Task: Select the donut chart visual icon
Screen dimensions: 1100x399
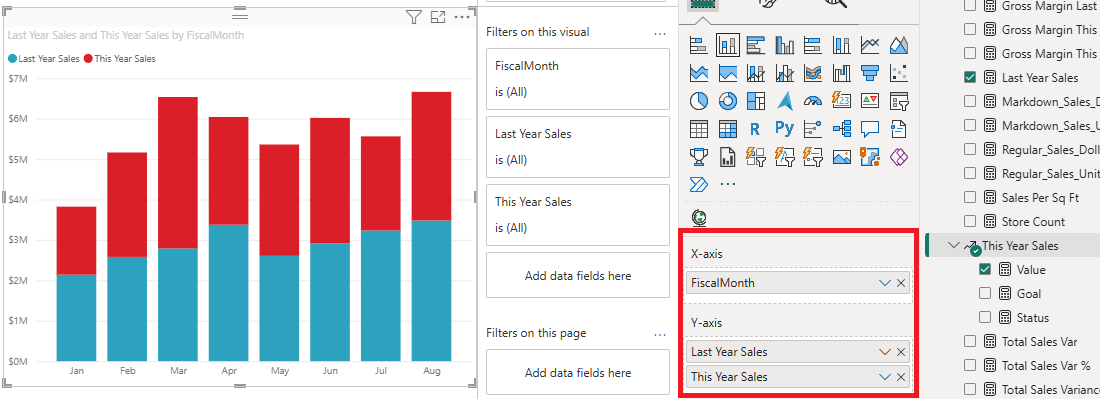Action: click(727, 101)
